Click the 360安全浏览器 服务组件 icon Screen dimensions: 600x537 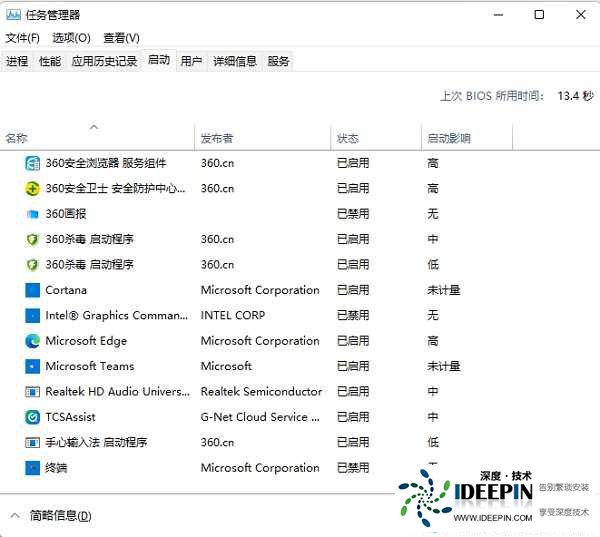pos(32,163)
